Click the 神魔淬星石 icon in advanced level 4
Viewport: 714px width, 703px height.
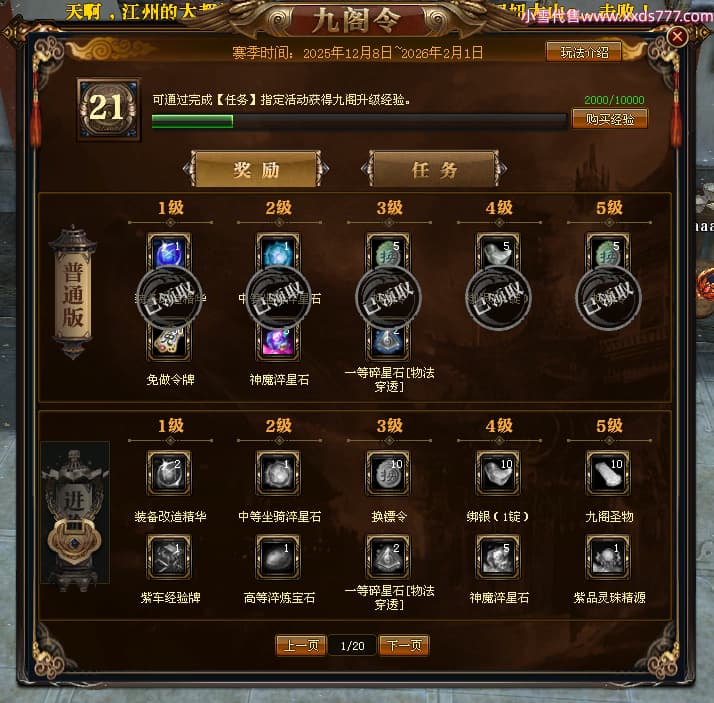pos(498,557)
